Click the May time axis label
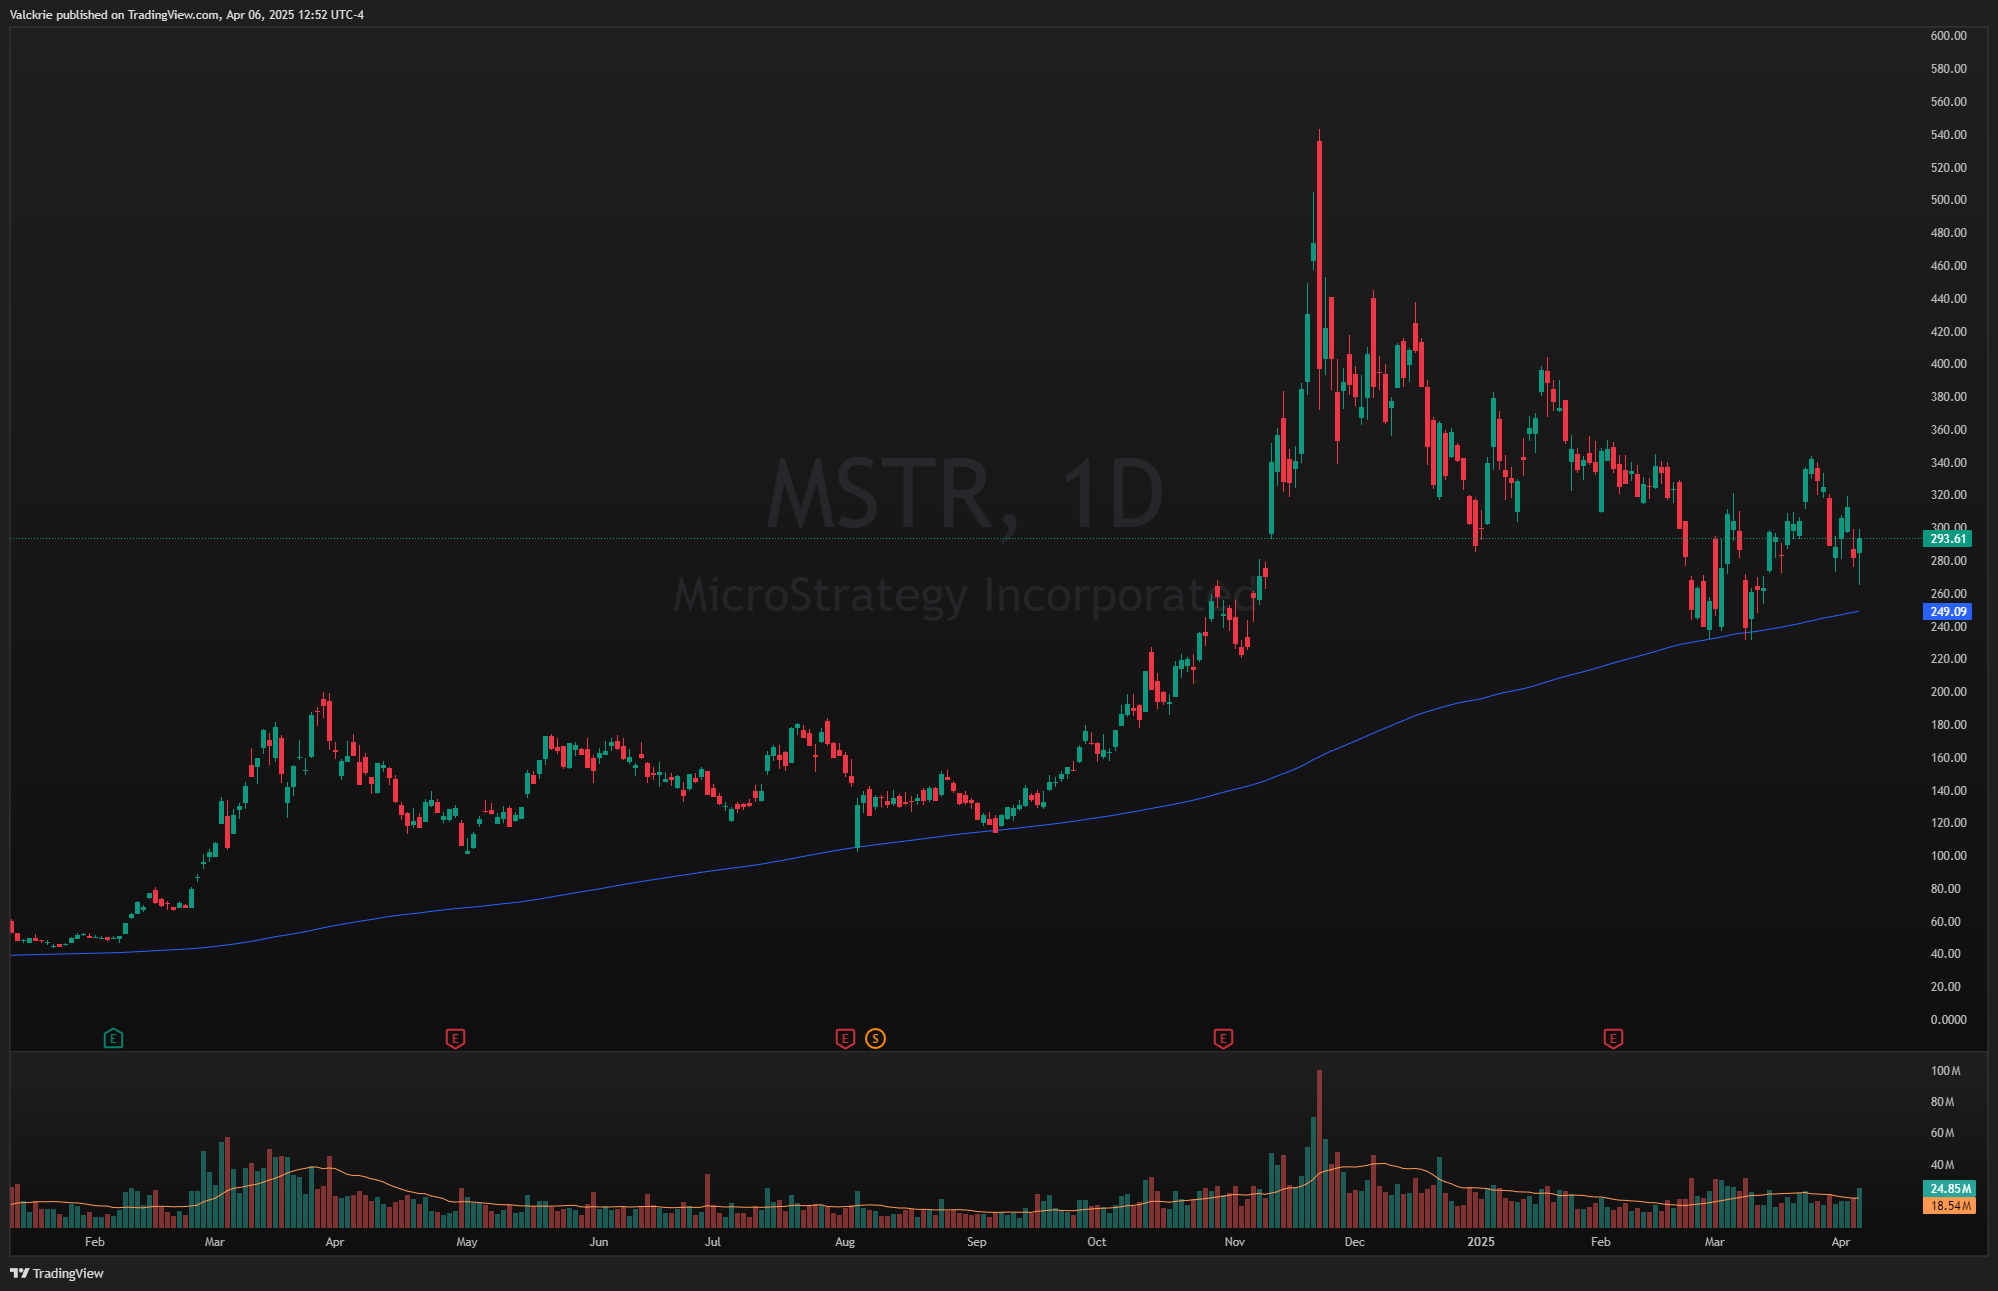The width and height of the screenshot is (1998, 1291). [467, 1242]
